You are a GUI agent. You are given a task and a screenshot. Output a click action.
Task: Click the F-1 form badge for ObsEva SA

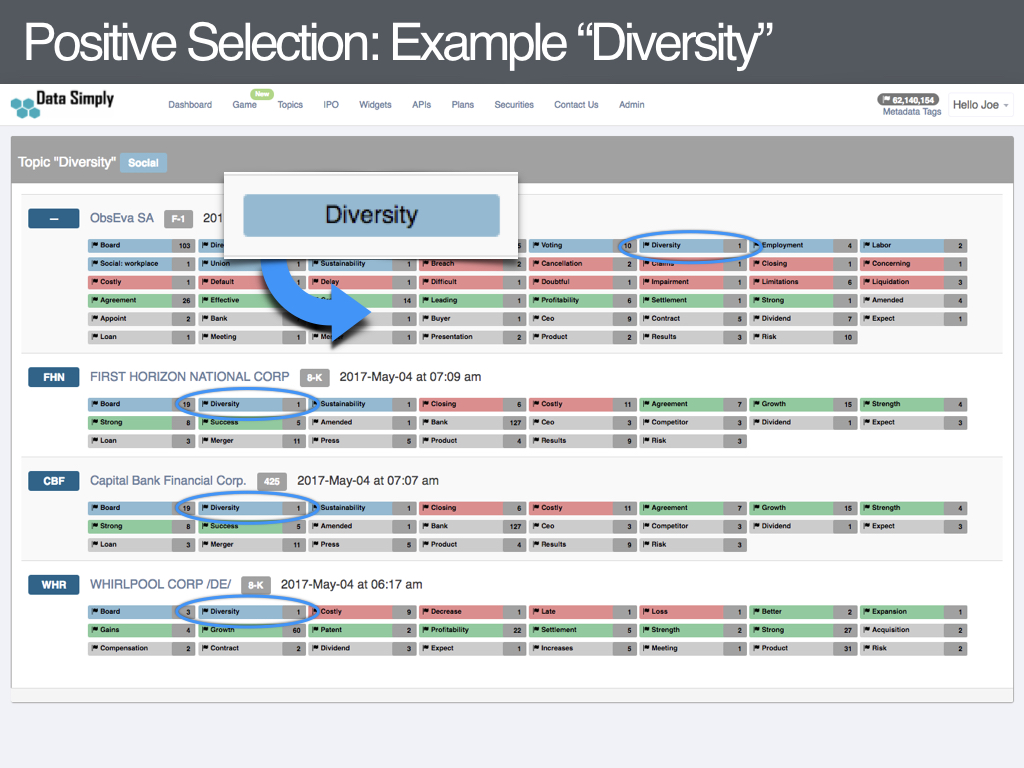click(178, 219)
